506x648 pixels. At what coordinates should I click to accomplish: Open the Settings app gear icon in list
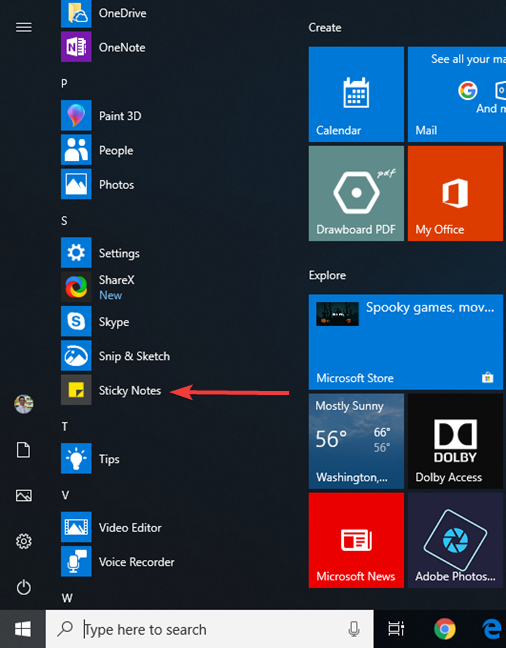[76, 253]
